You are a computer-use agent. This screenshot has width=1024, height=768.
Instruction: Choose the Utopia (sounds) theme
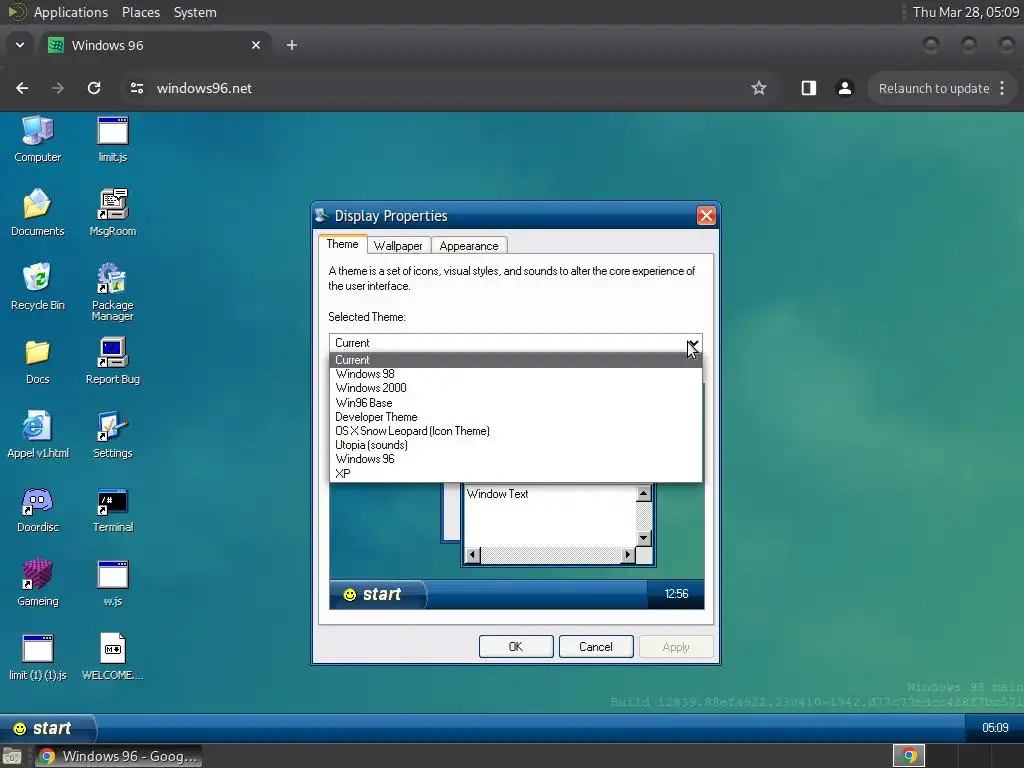[x=516, y=445]
